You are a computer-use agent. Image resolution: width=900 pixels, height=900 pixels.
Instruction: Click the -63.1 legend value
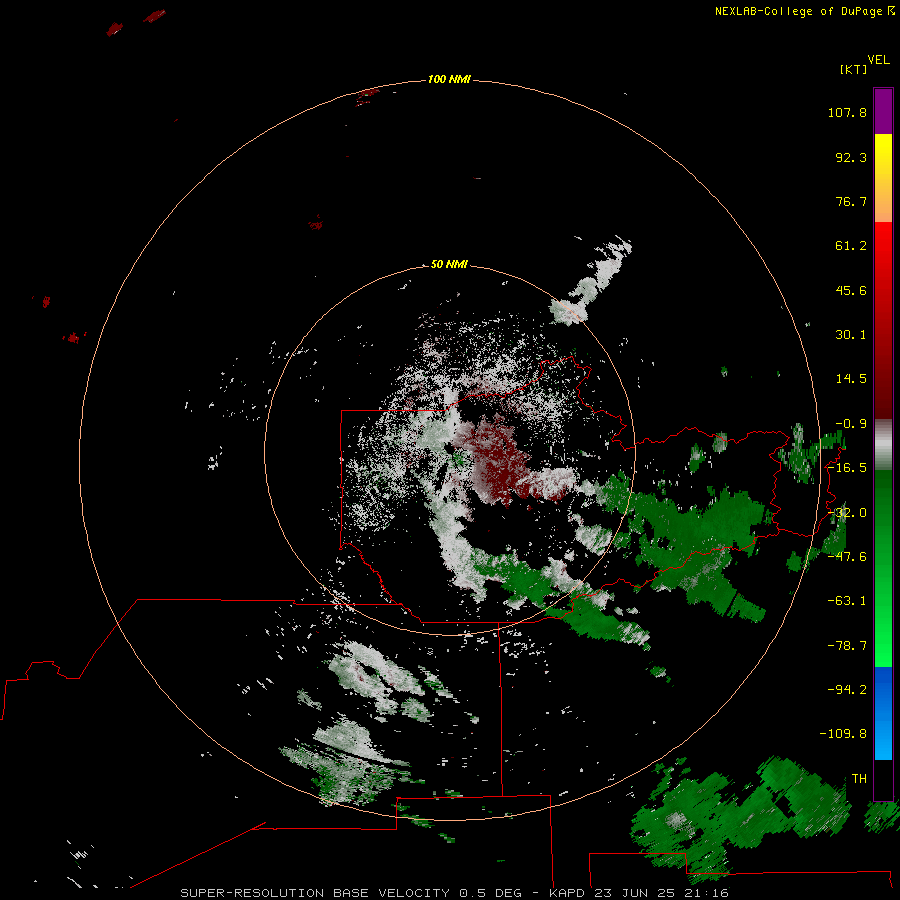point(847,601)
